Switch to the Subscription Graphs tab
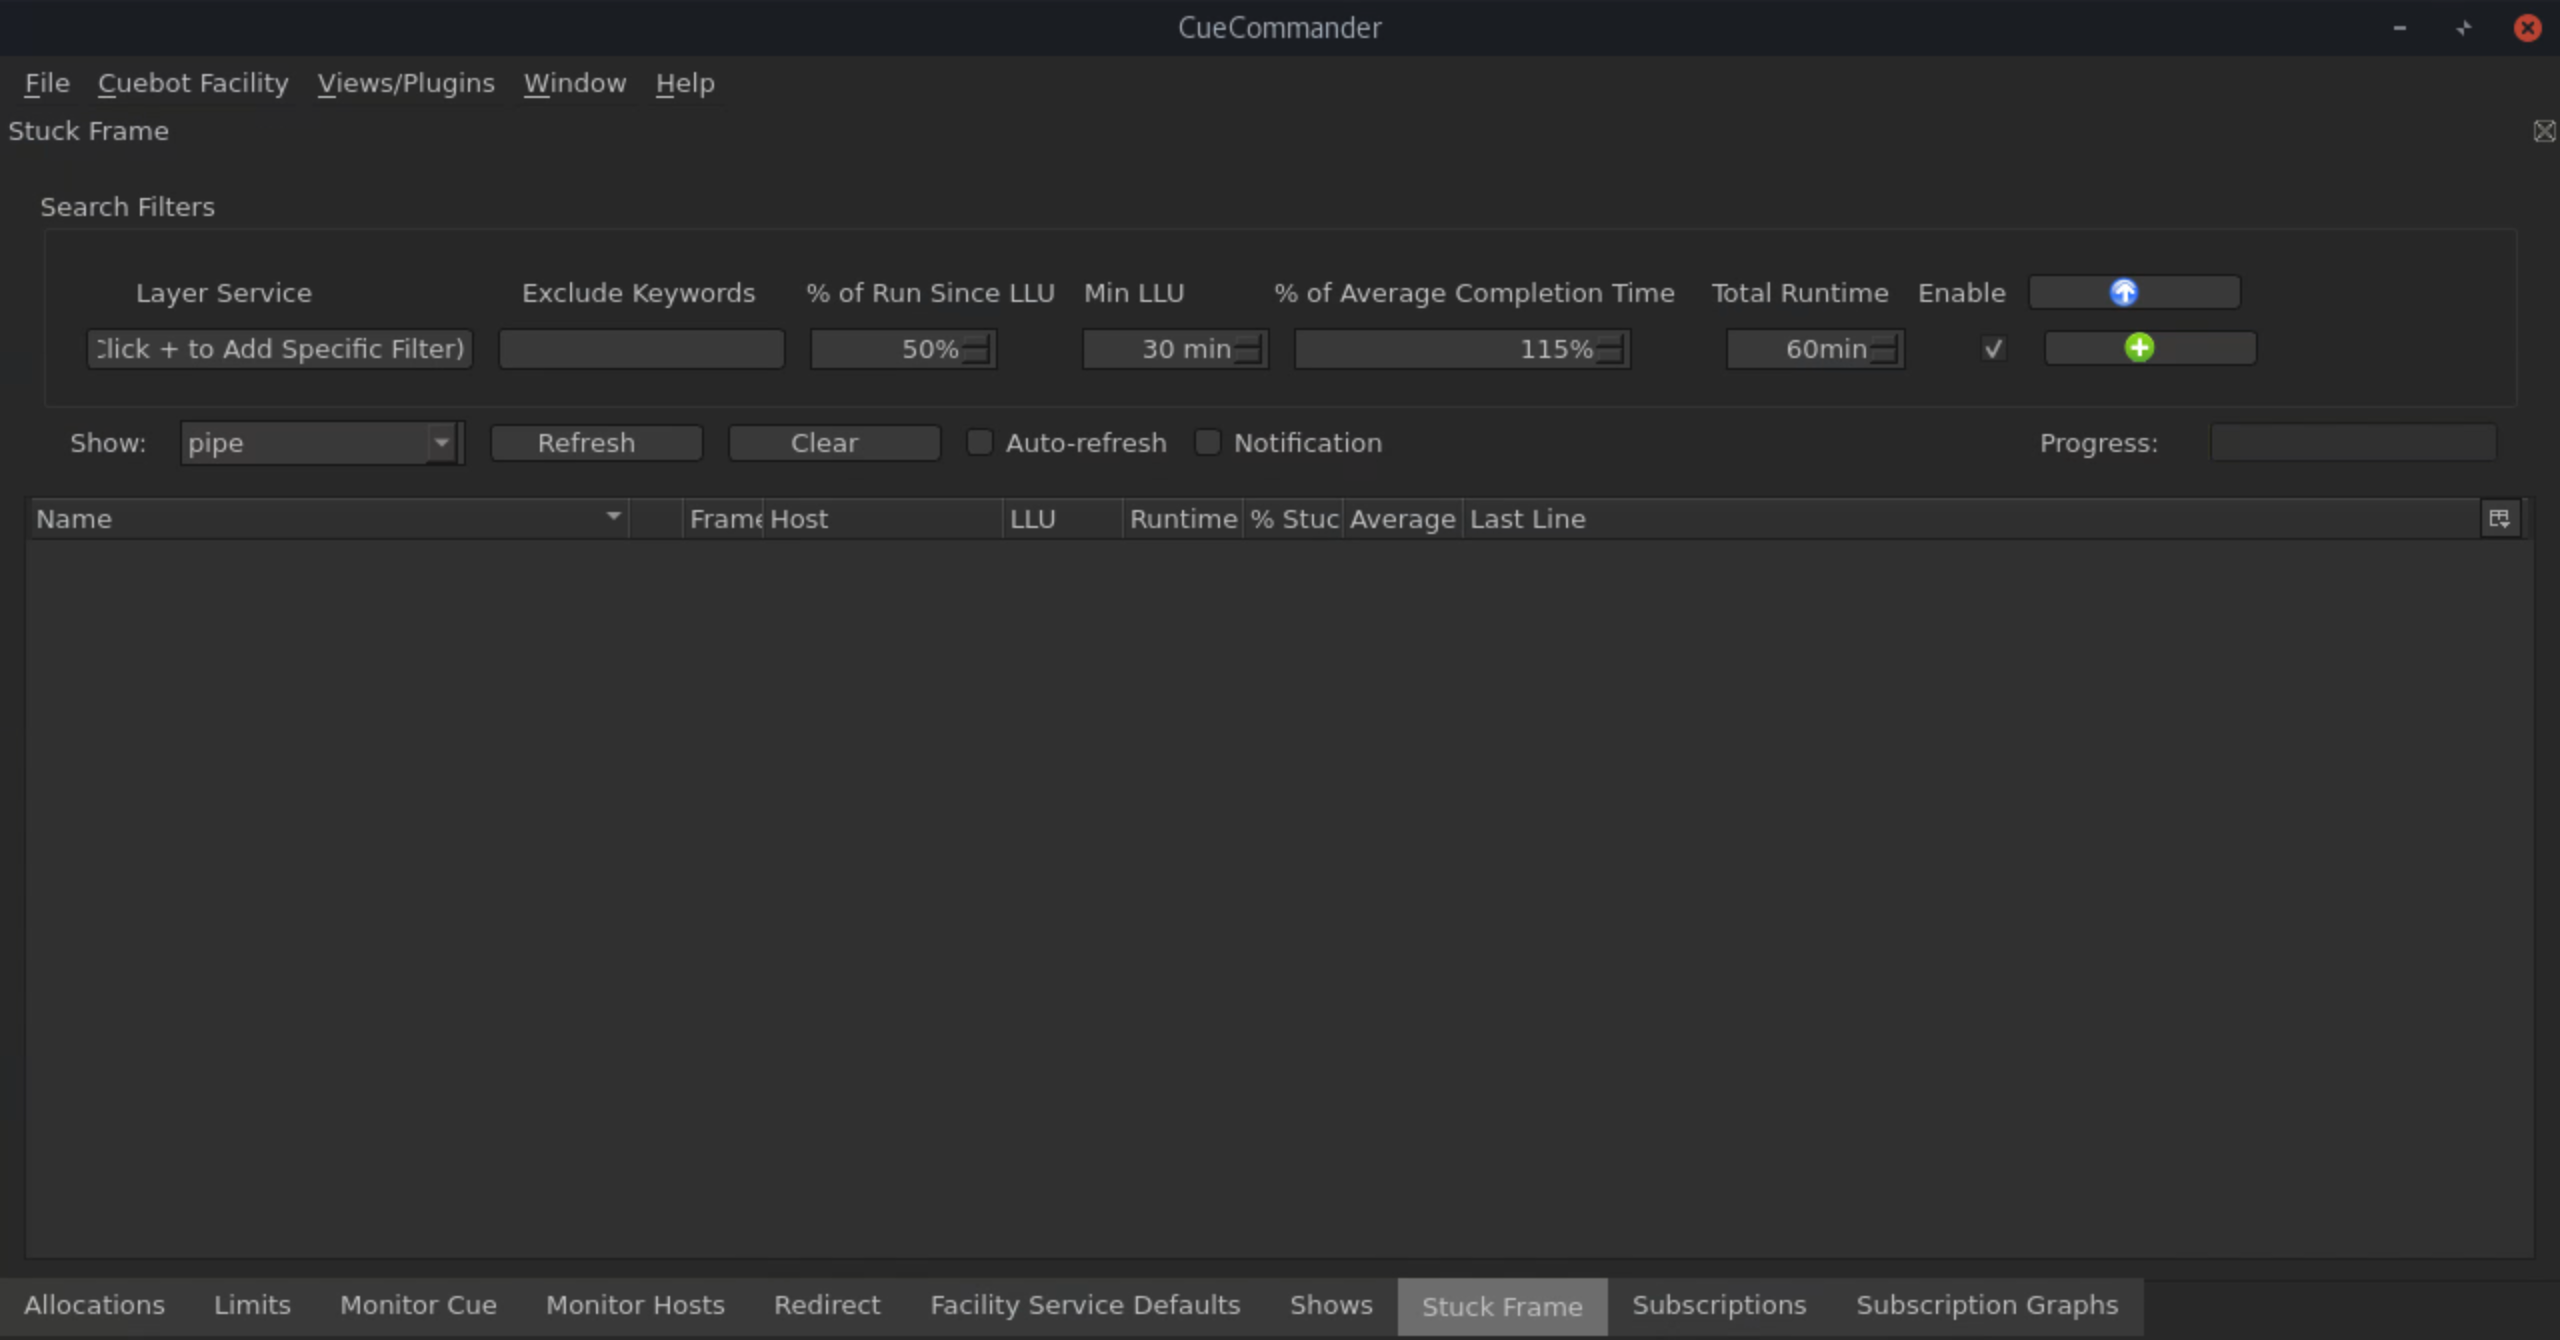Screen dimensions: 2560x1340 pyautogui.click(x=1987, y=1305)
